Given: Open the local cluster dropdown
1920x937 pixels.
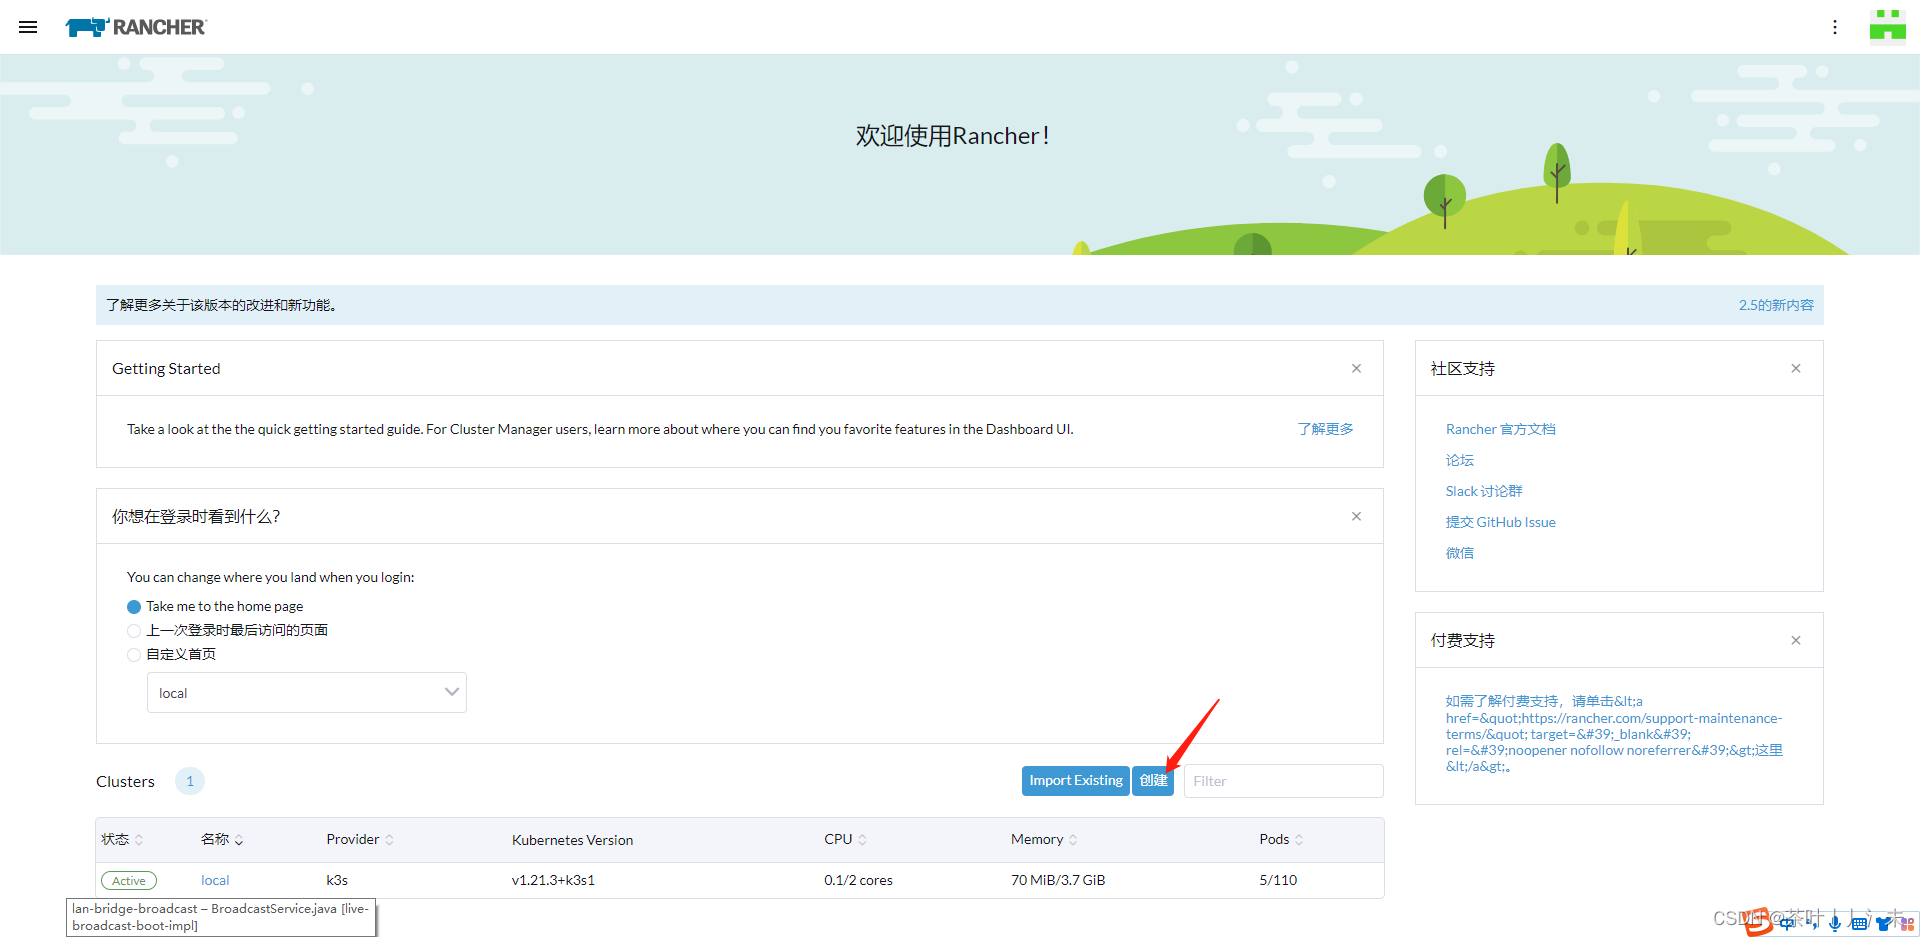Looking at the screenshot, I should [x=307, y=693].
